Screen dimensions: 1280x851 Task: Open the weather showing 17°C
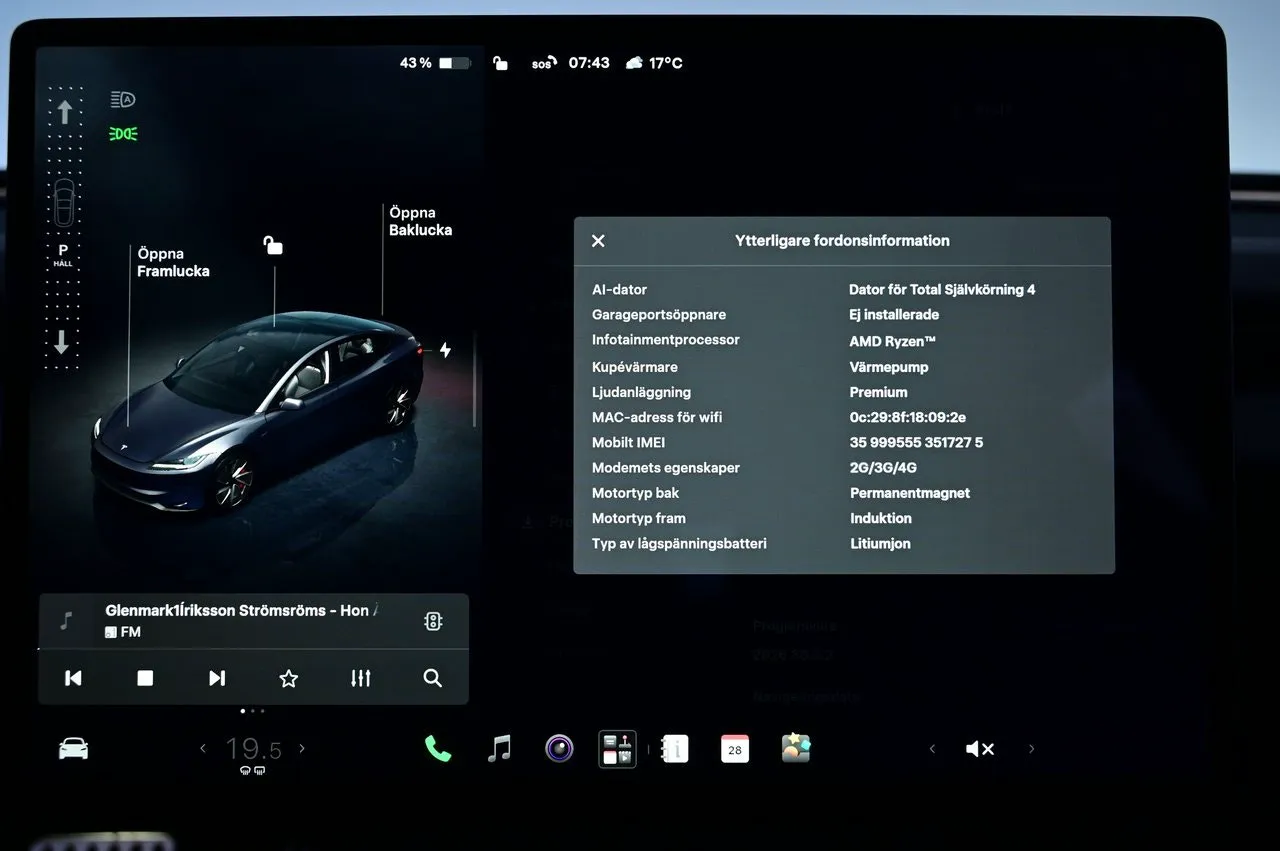(x=654, y=63)
